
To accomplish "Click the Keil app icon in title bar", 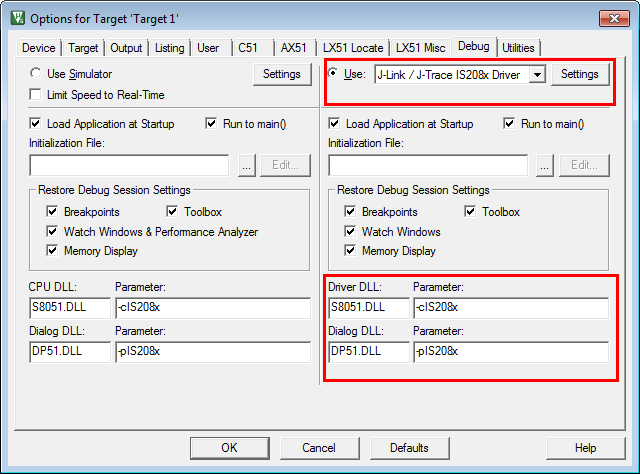I will pos(17,18).
